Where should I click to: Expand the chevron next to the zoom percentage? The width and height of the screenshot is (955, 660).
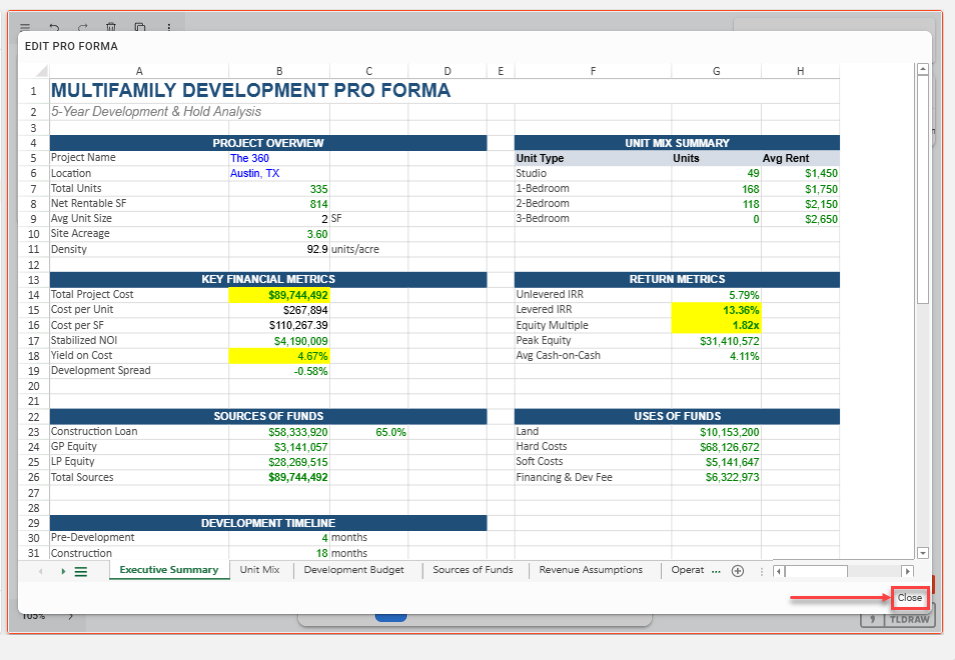coord(71,616)
